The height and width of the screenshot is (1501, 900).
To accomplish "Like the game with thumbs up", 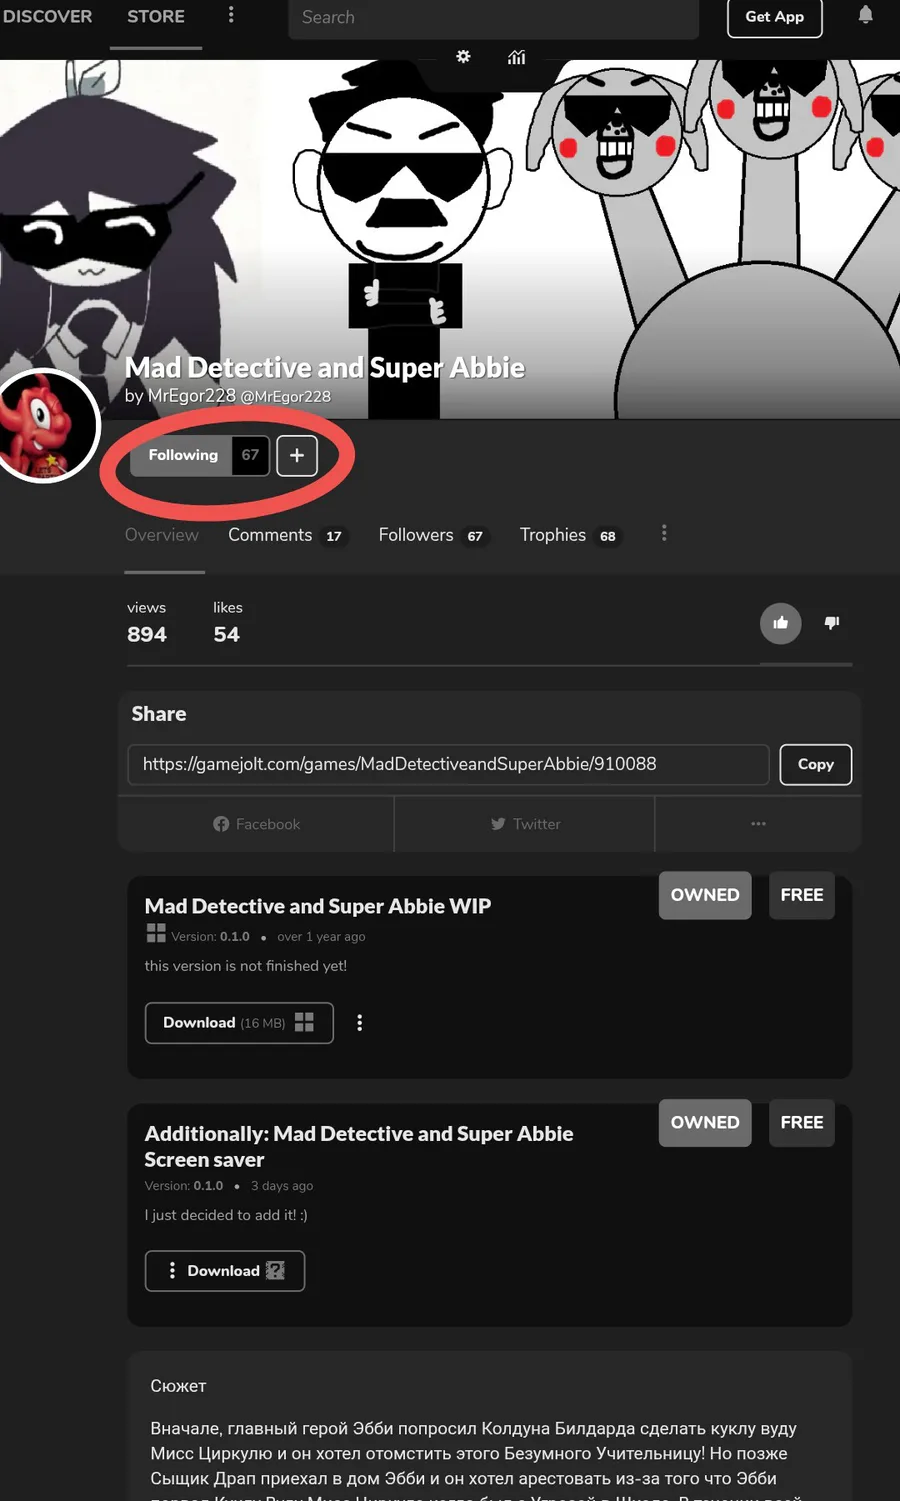I will [781, 623].
